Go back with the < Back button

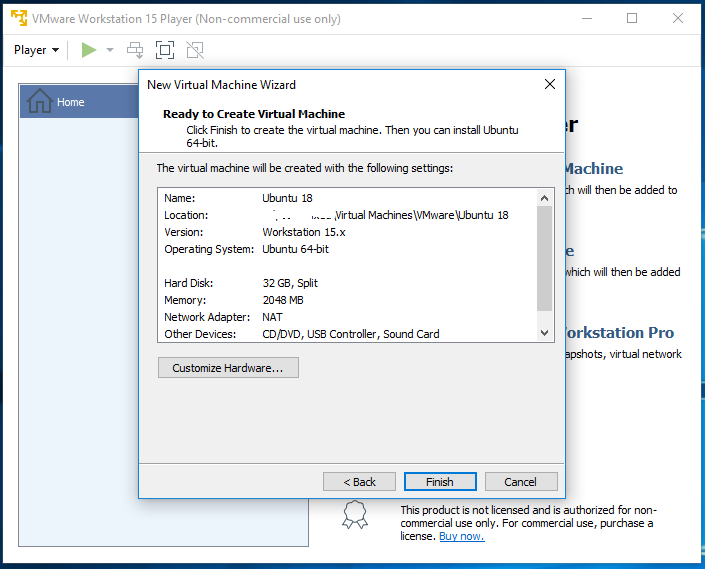point(359,482)
